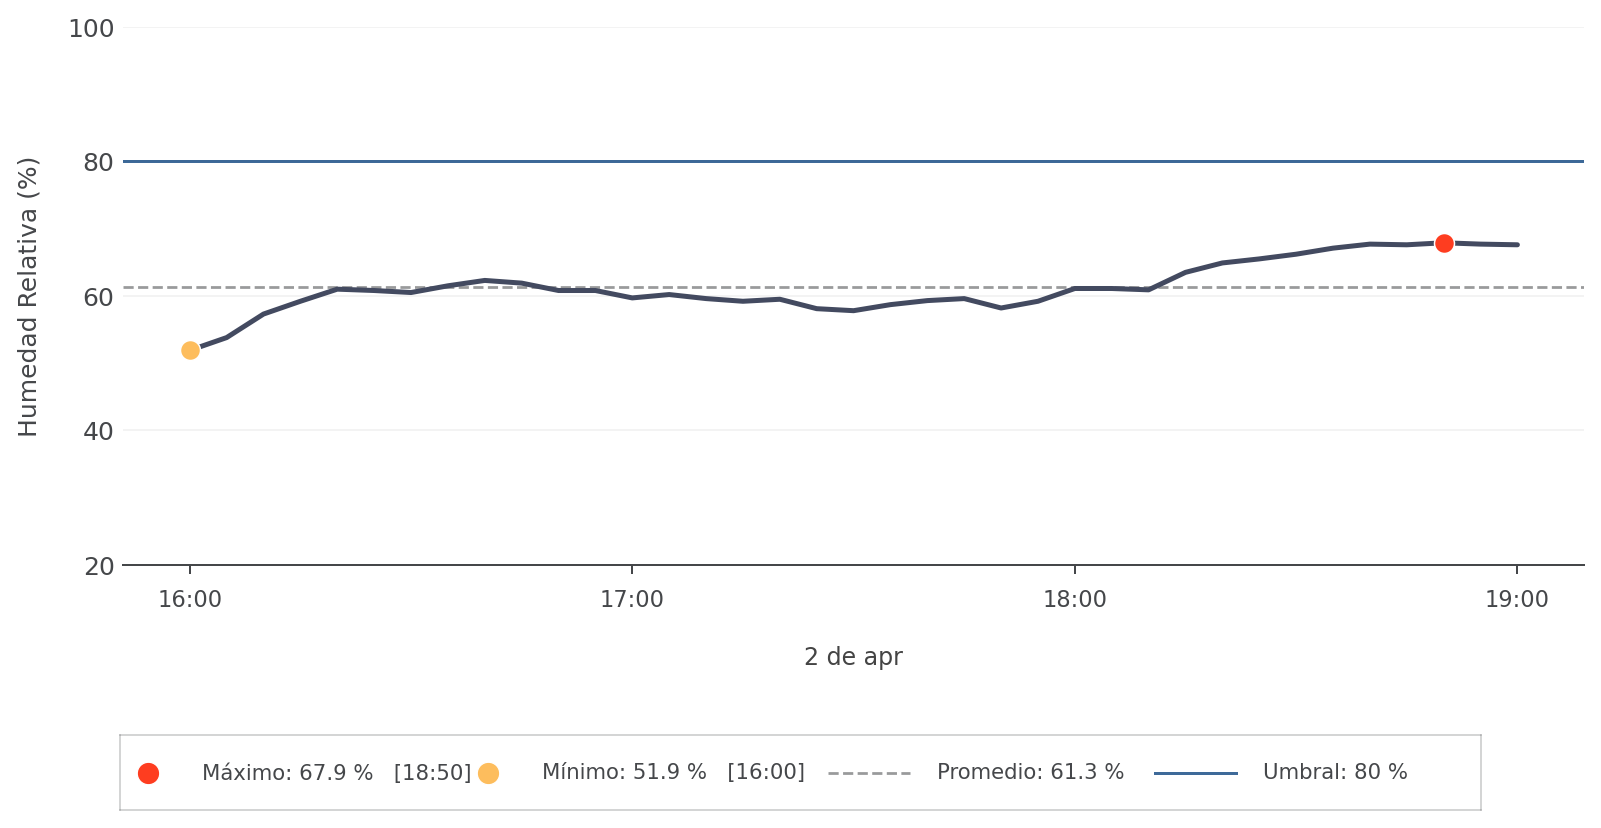
Task: Click the Humedad Relativa (%) axis title
Action: (28, 297)
